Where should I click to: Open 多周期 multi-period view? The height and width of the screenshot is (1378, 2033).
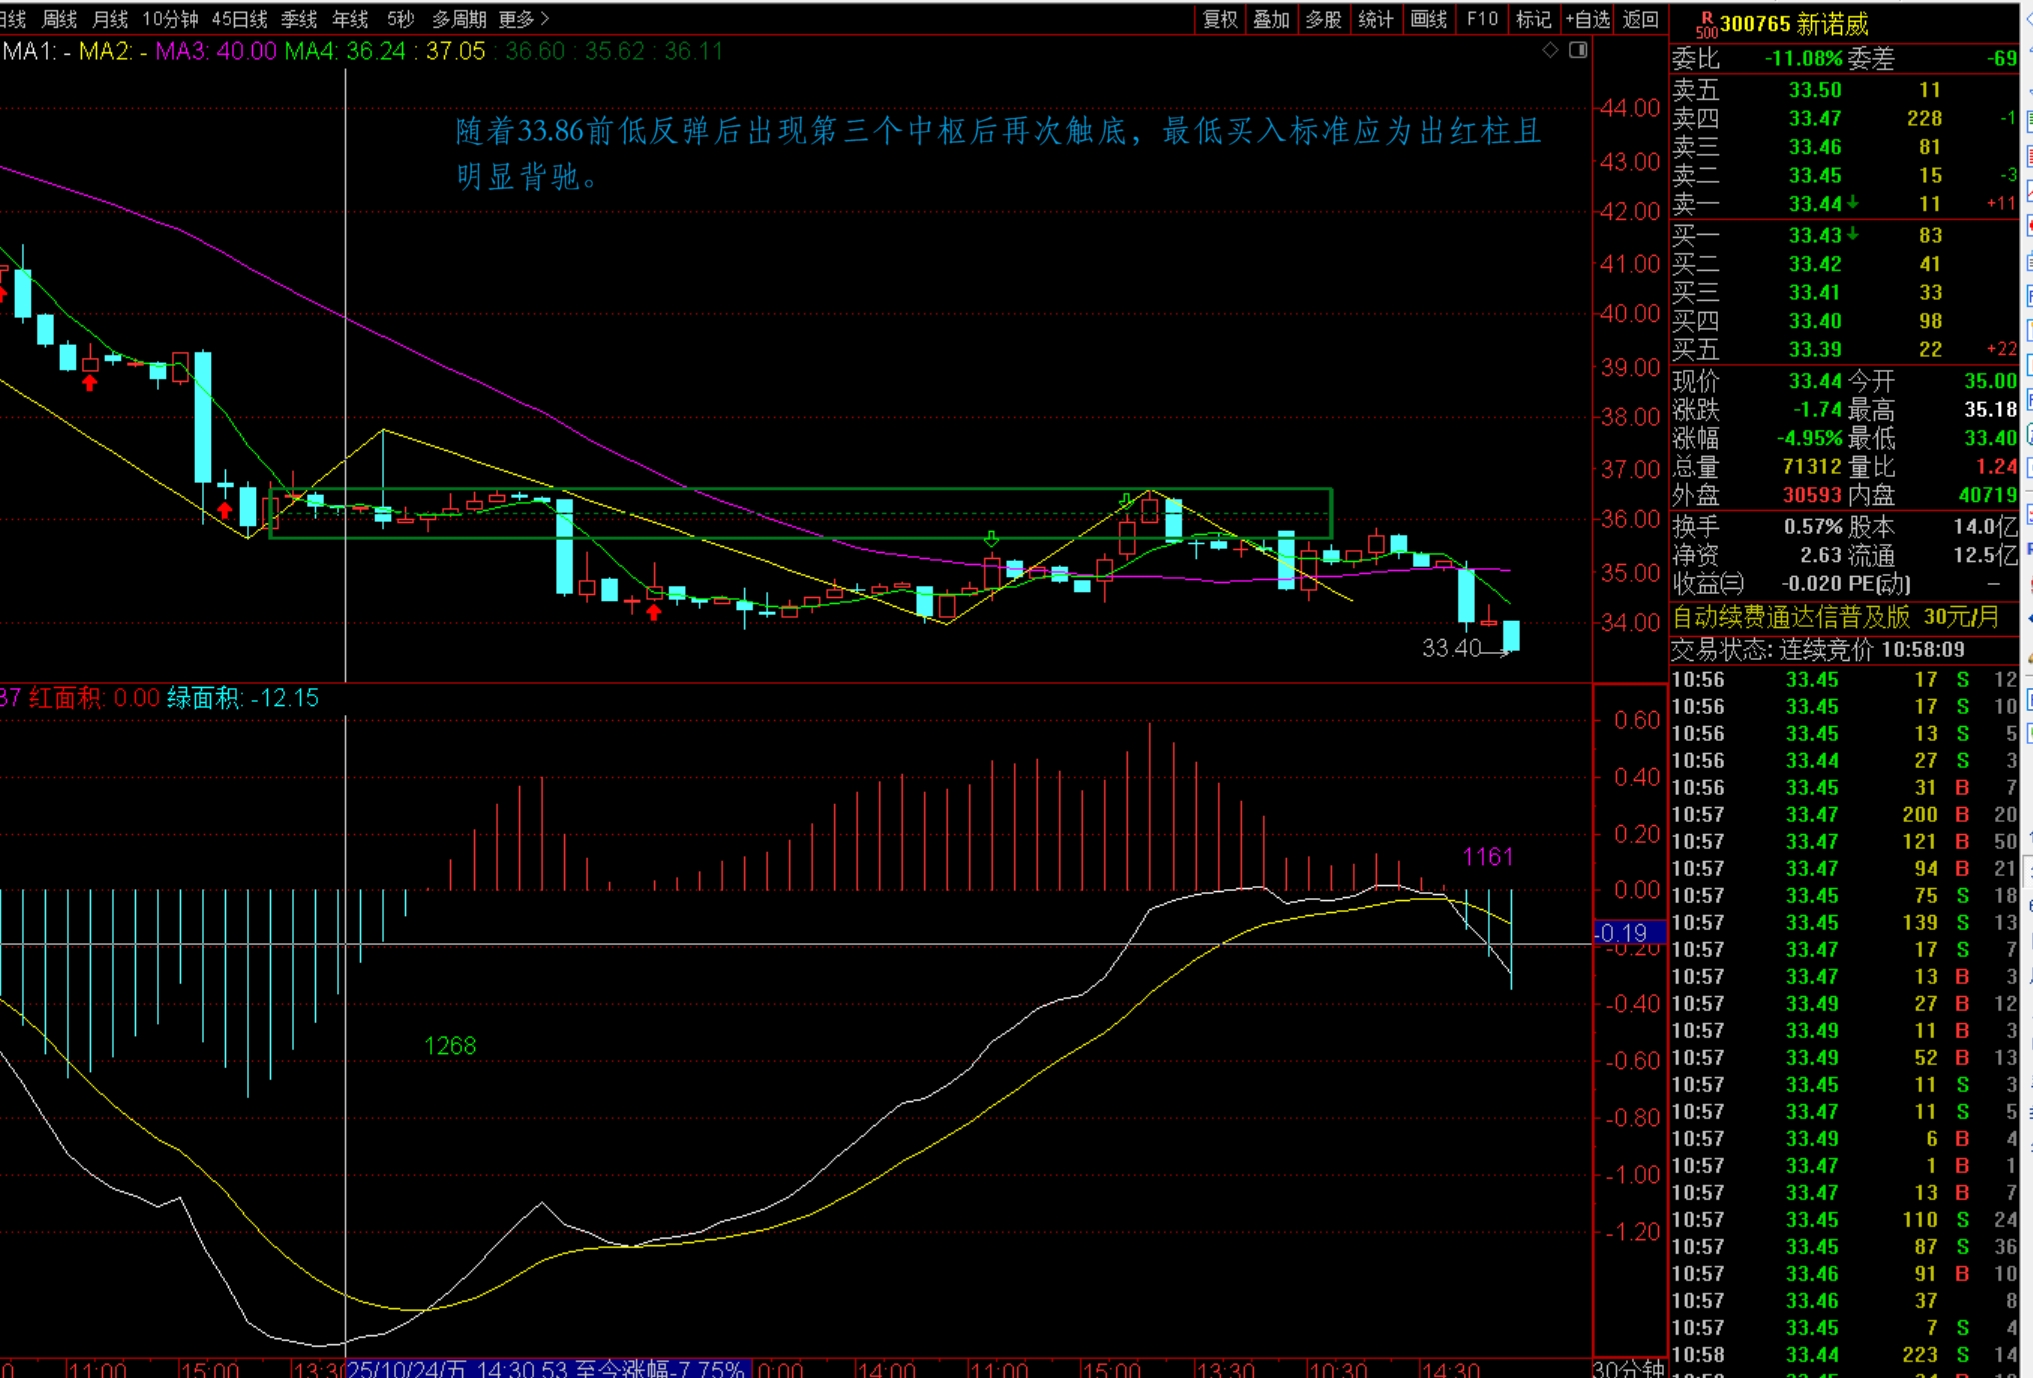[x=459, y=19]
